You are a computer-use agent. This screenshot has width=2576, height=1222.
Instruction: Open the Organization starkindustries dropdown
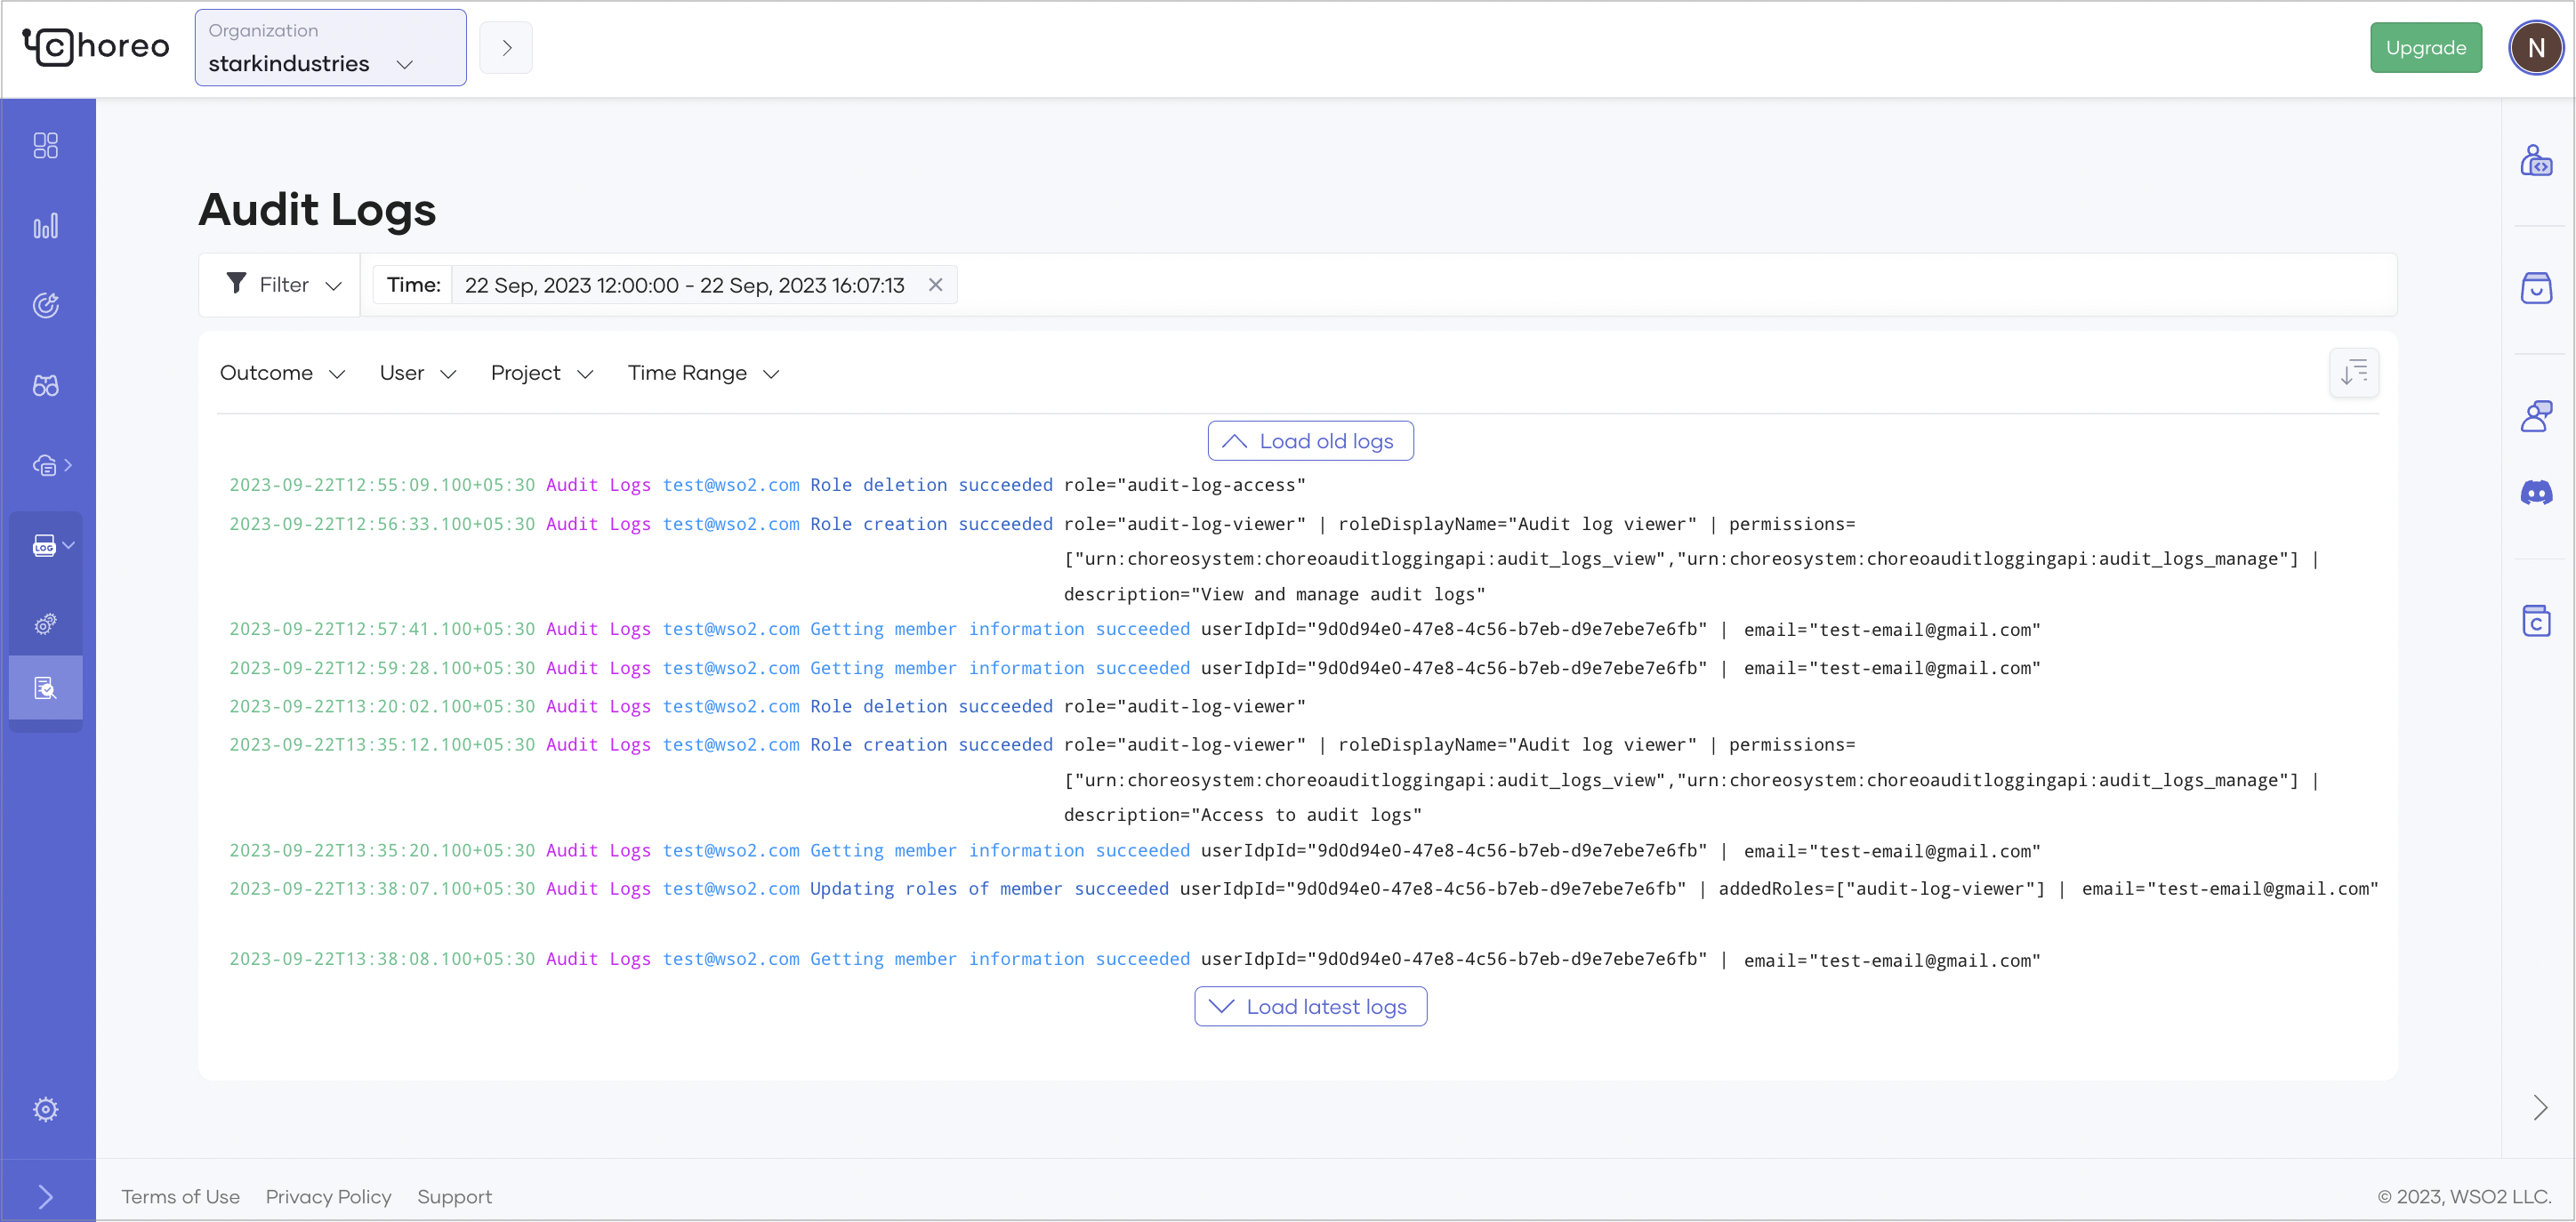click(330, 48)
